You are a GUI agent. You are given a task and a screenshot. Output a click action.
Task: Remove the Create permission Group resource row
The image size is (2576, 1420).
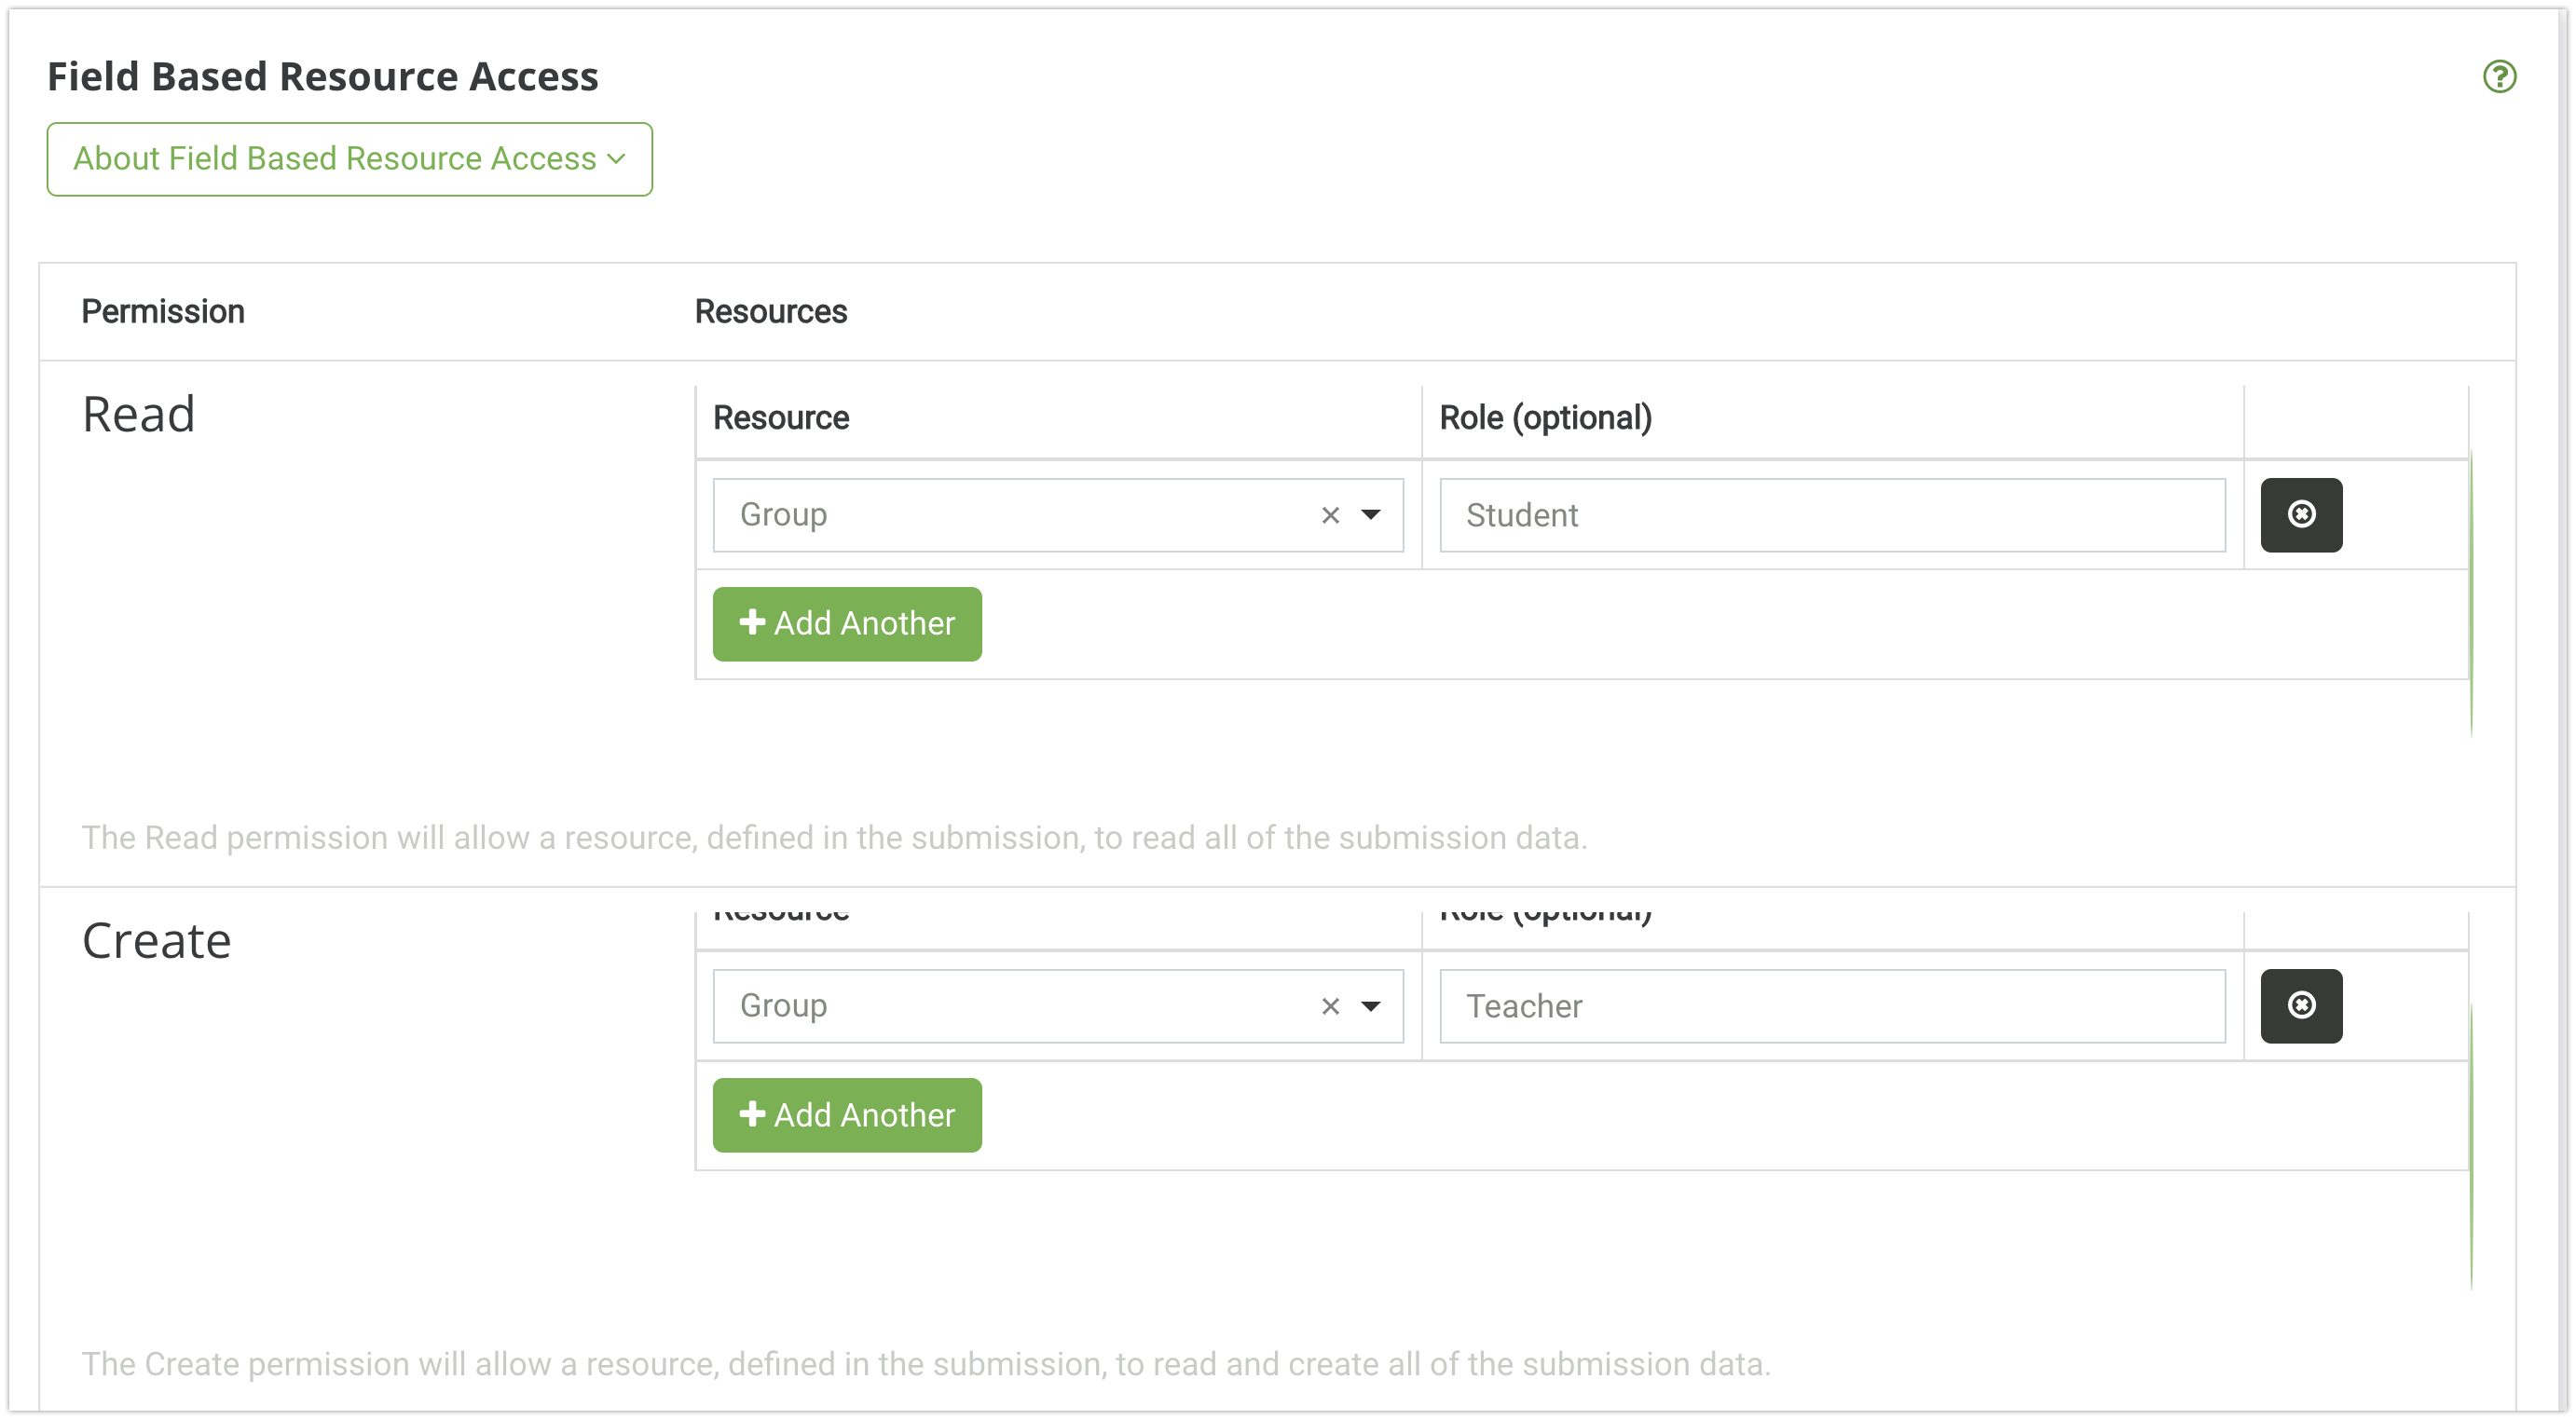(2301, 1006)
